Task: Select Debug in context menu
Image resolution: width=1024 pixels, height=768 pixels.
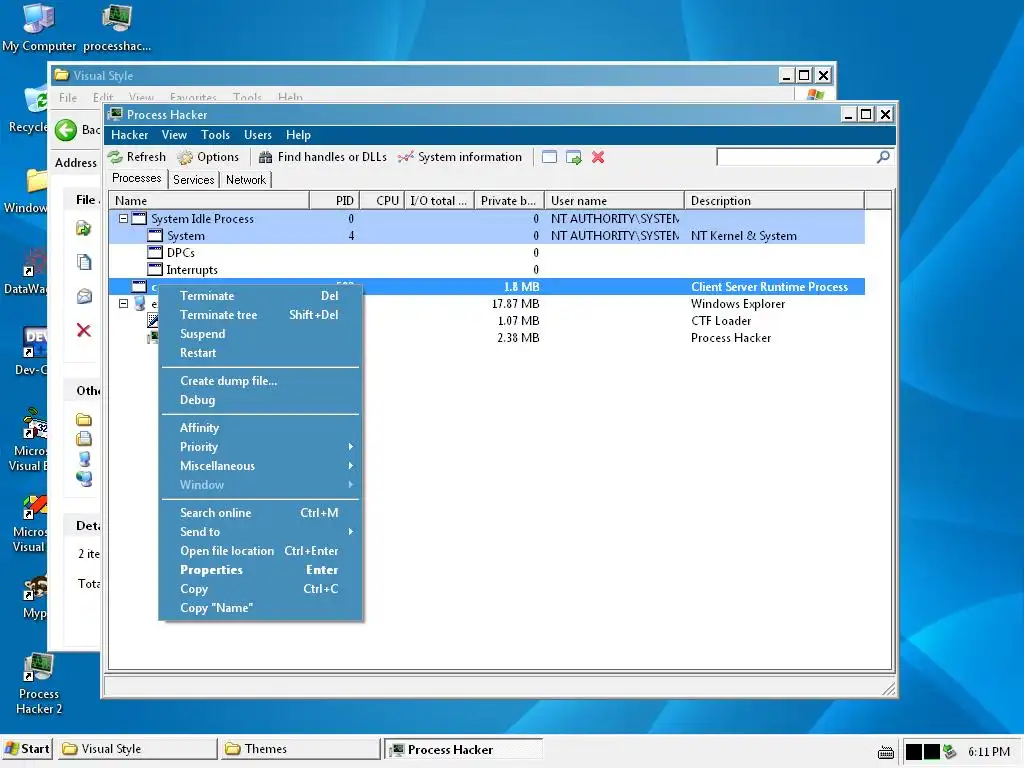Action: tap(260, 400)
